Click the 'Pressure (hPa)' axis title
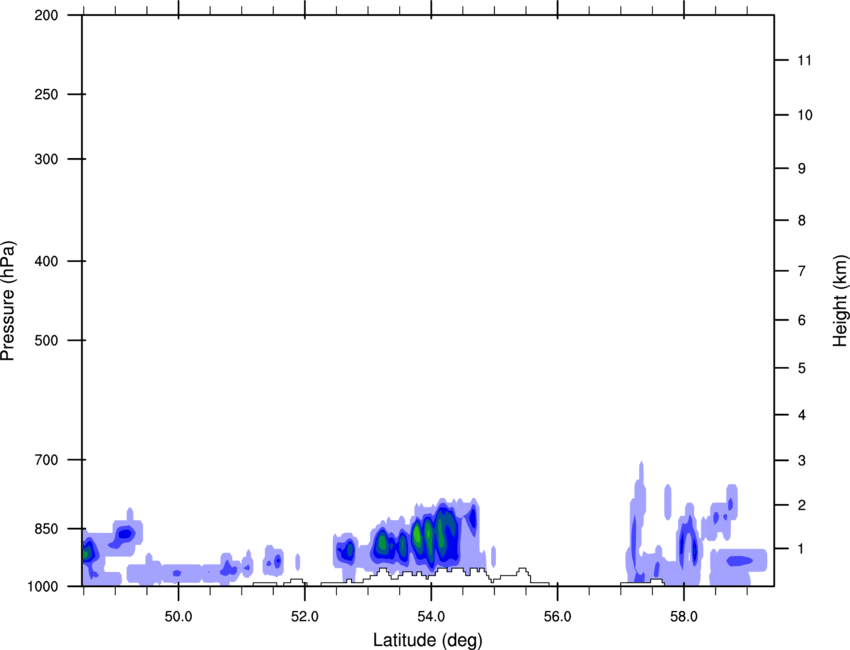850x650 pixels. coord(9,301)
